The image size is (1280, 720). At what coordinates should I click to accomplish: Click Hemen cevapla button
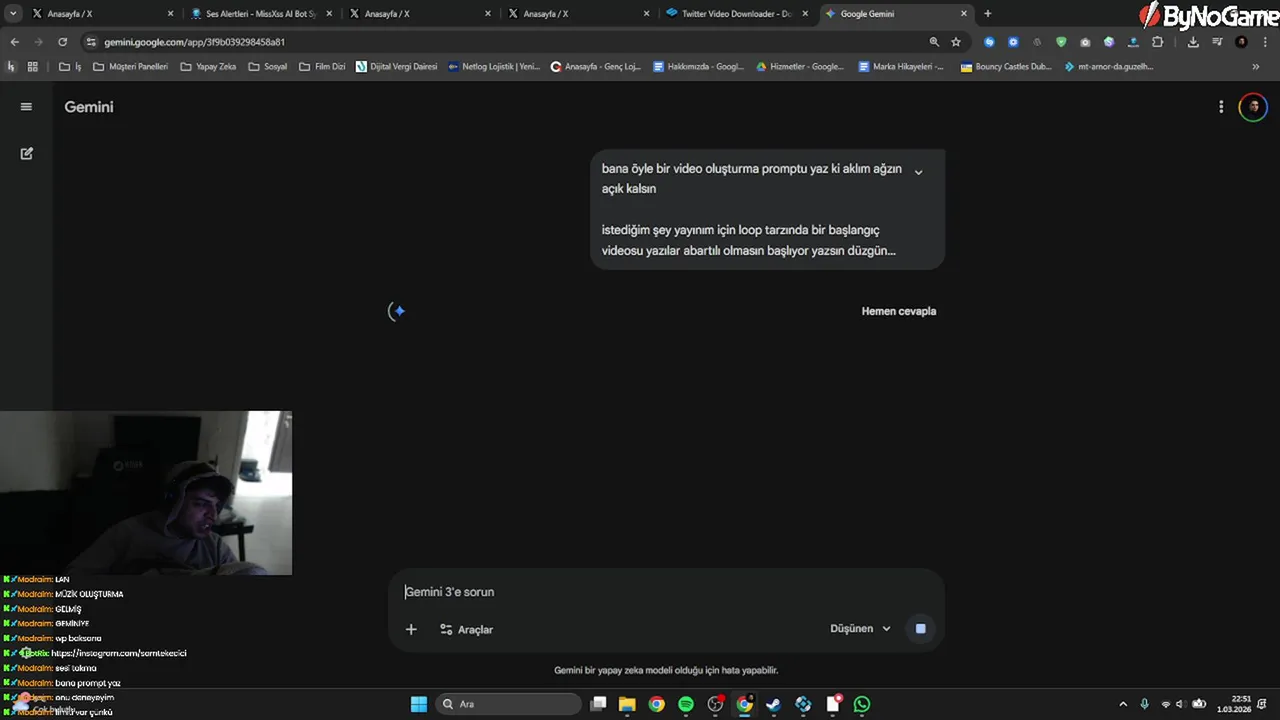[x=899, y=311]
